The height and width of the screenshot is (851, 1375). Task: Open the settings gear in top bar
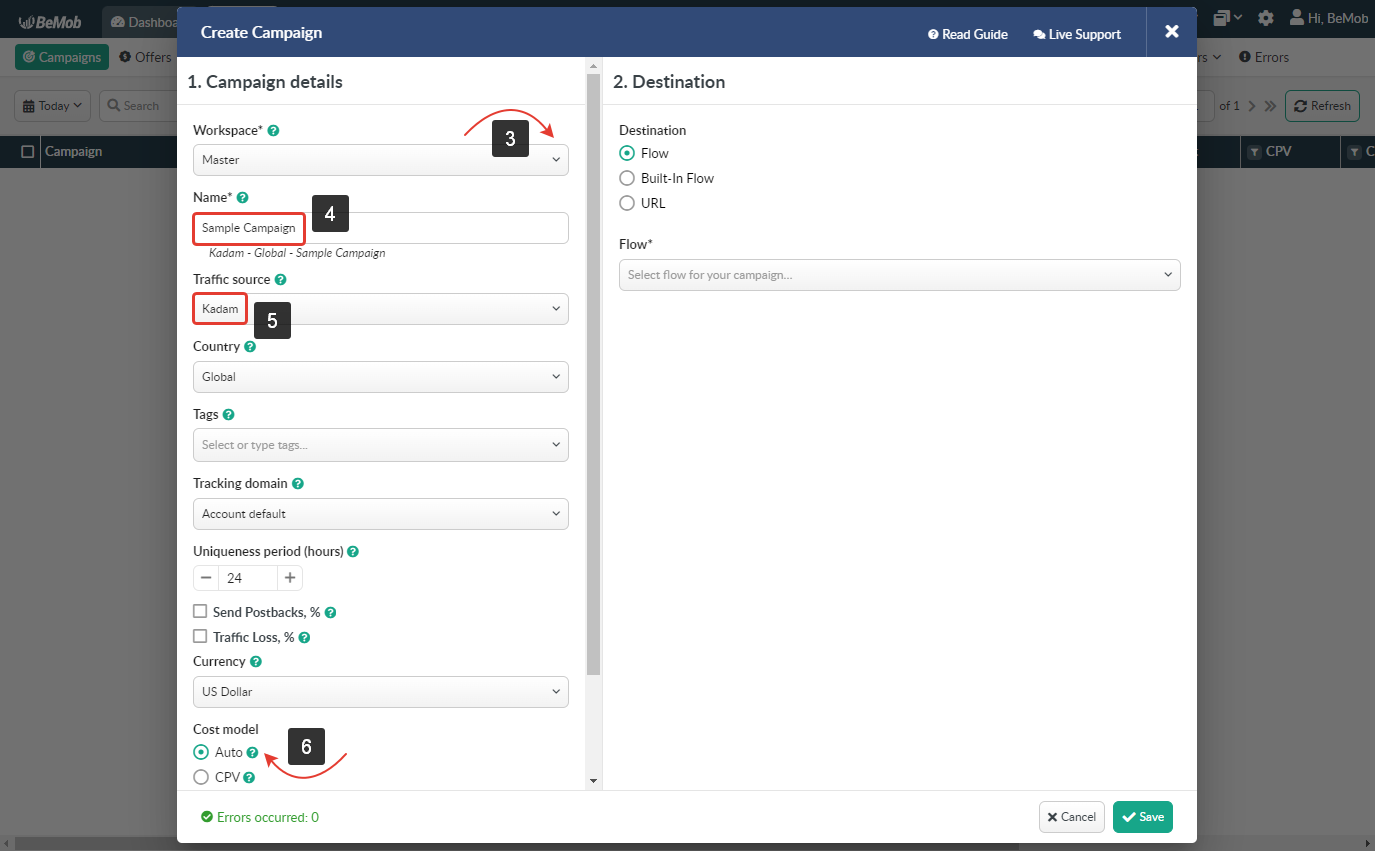(1266, 18)
